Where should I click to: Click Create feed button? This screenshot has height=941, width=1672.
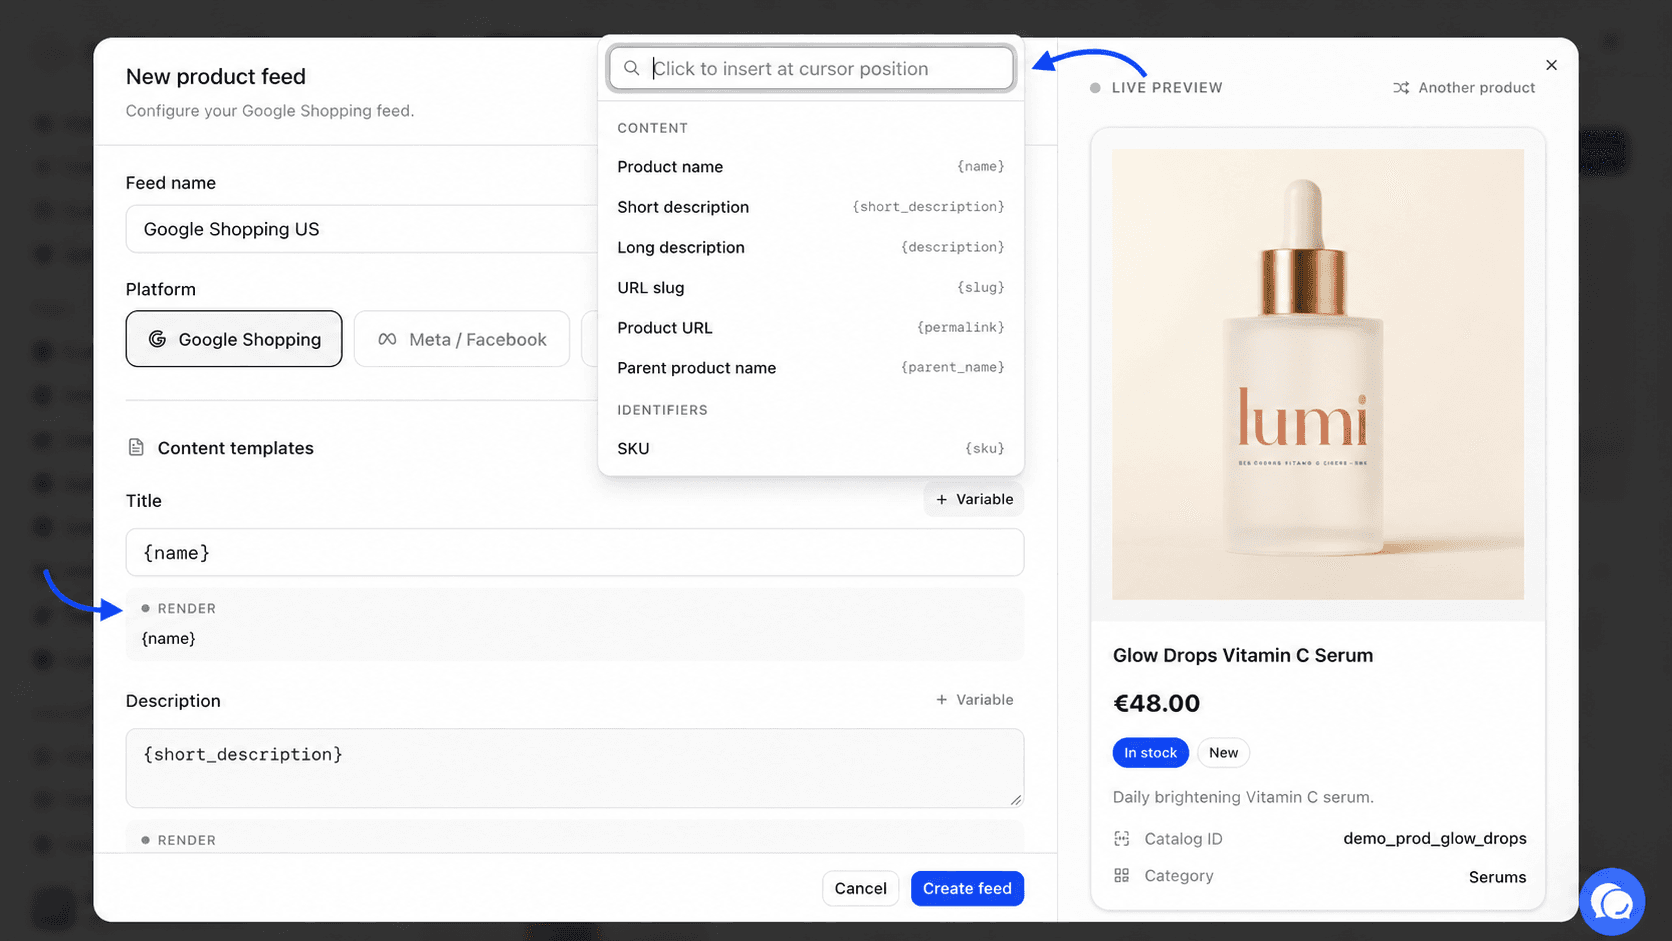(967, 888)
